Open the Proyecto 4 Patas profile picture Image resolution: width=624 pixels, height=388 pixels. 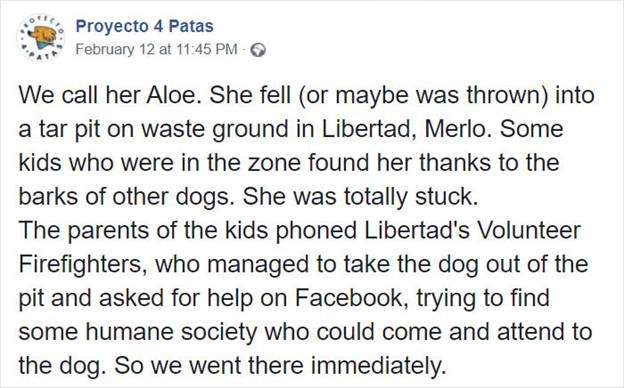coord(41,37)
